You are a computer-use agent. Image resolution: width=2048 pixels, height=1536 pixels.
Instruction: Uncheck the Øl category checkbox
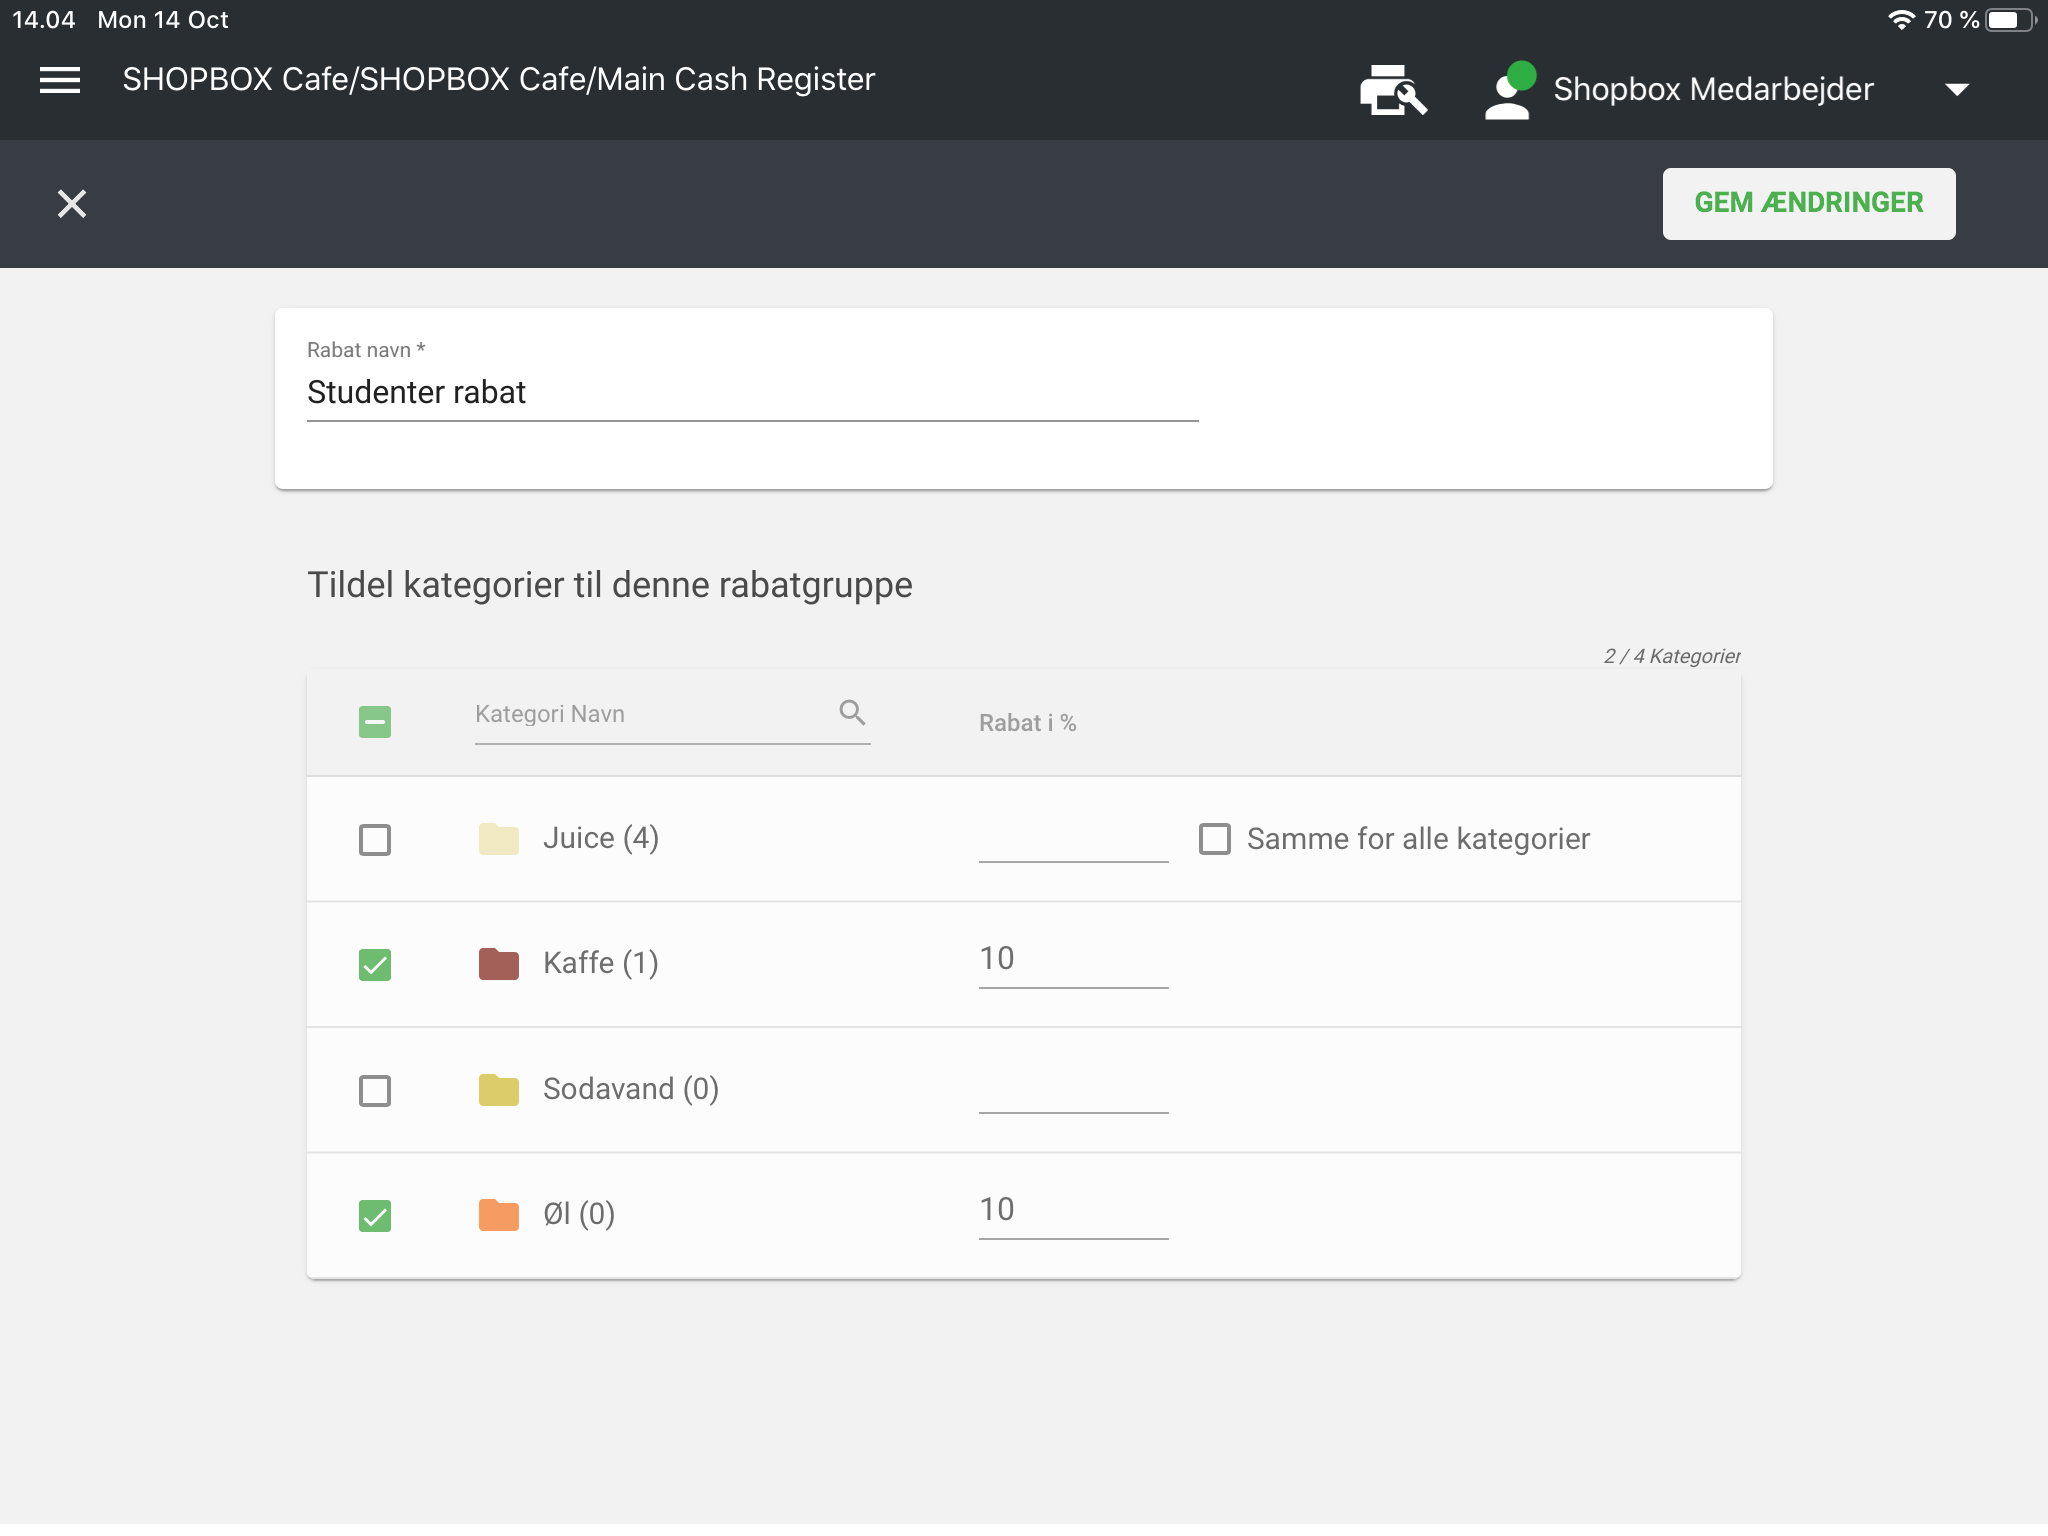(x=375, y=1216)
